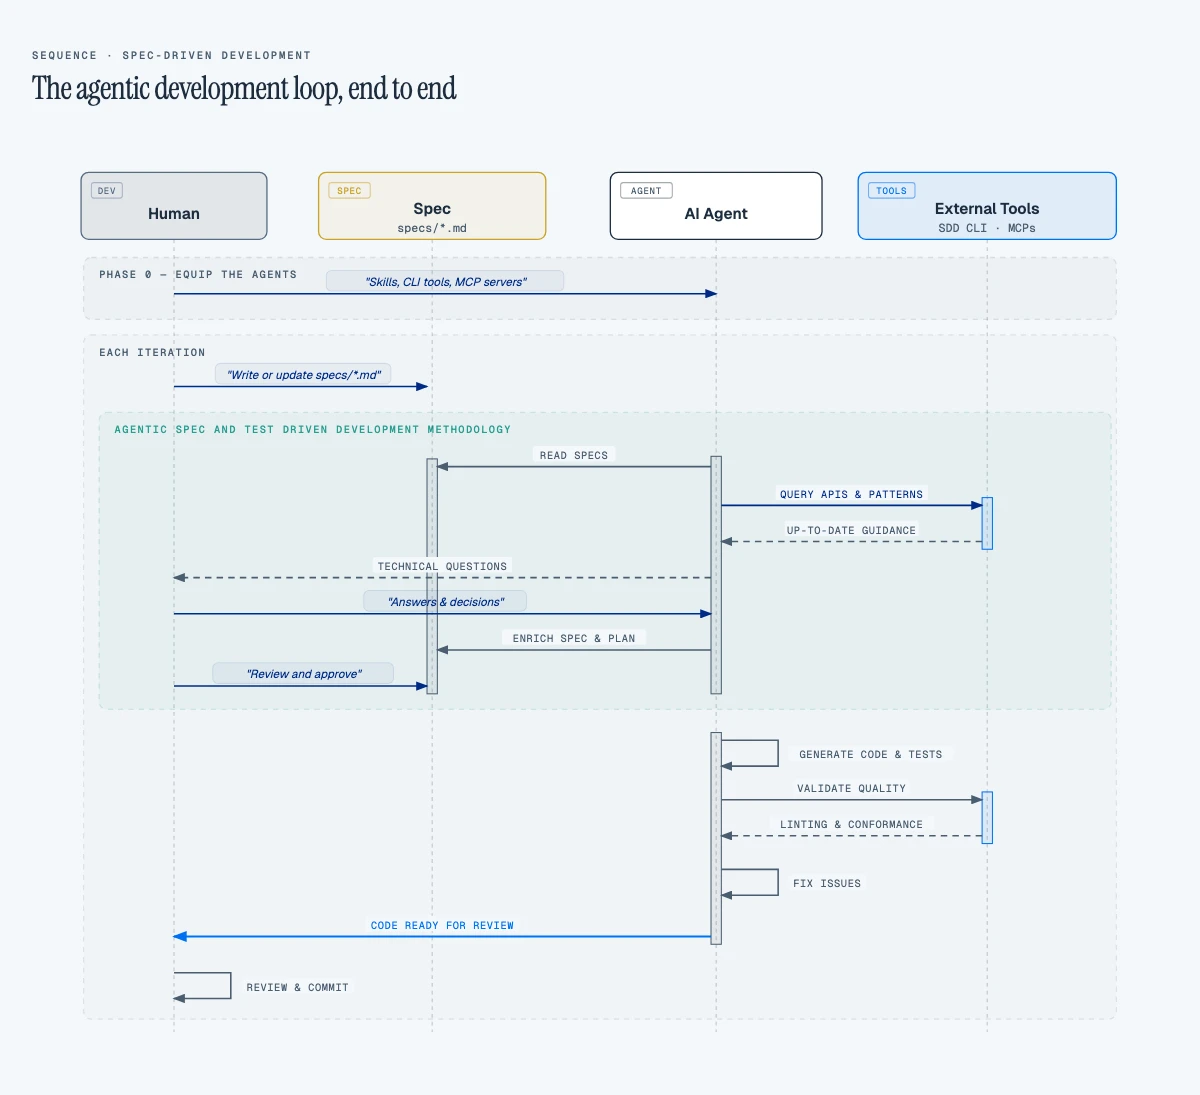This screenshot has height=1095, width=1200.
Task: Click the "Skills, CLI tools, MCP servers" message
Action: [x=445, y=282]
